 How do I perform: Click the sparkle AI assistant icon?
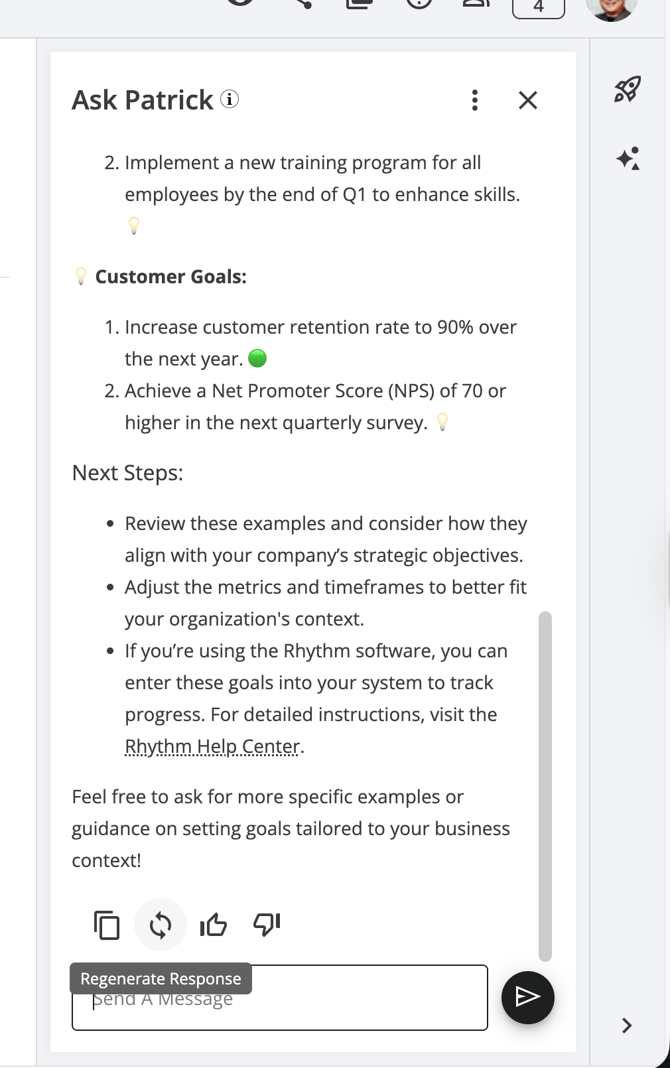tap(628, 158)
